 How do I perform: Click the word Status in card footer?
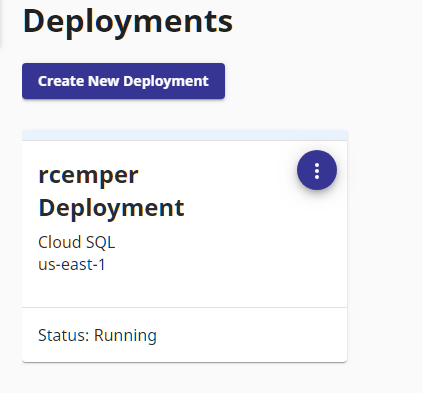click(62, 335)
